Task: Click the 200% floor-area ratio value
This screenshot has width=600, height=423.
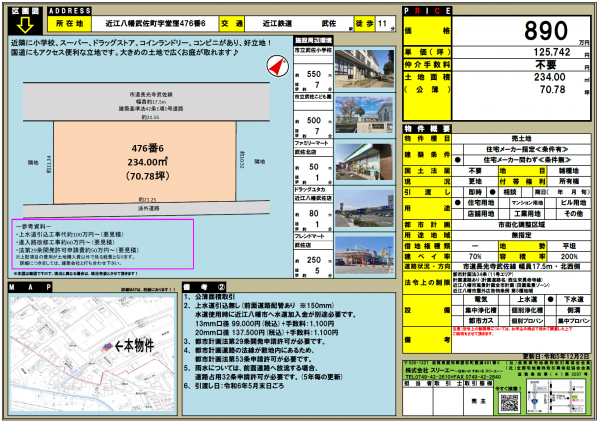Action: click(569, 256)
